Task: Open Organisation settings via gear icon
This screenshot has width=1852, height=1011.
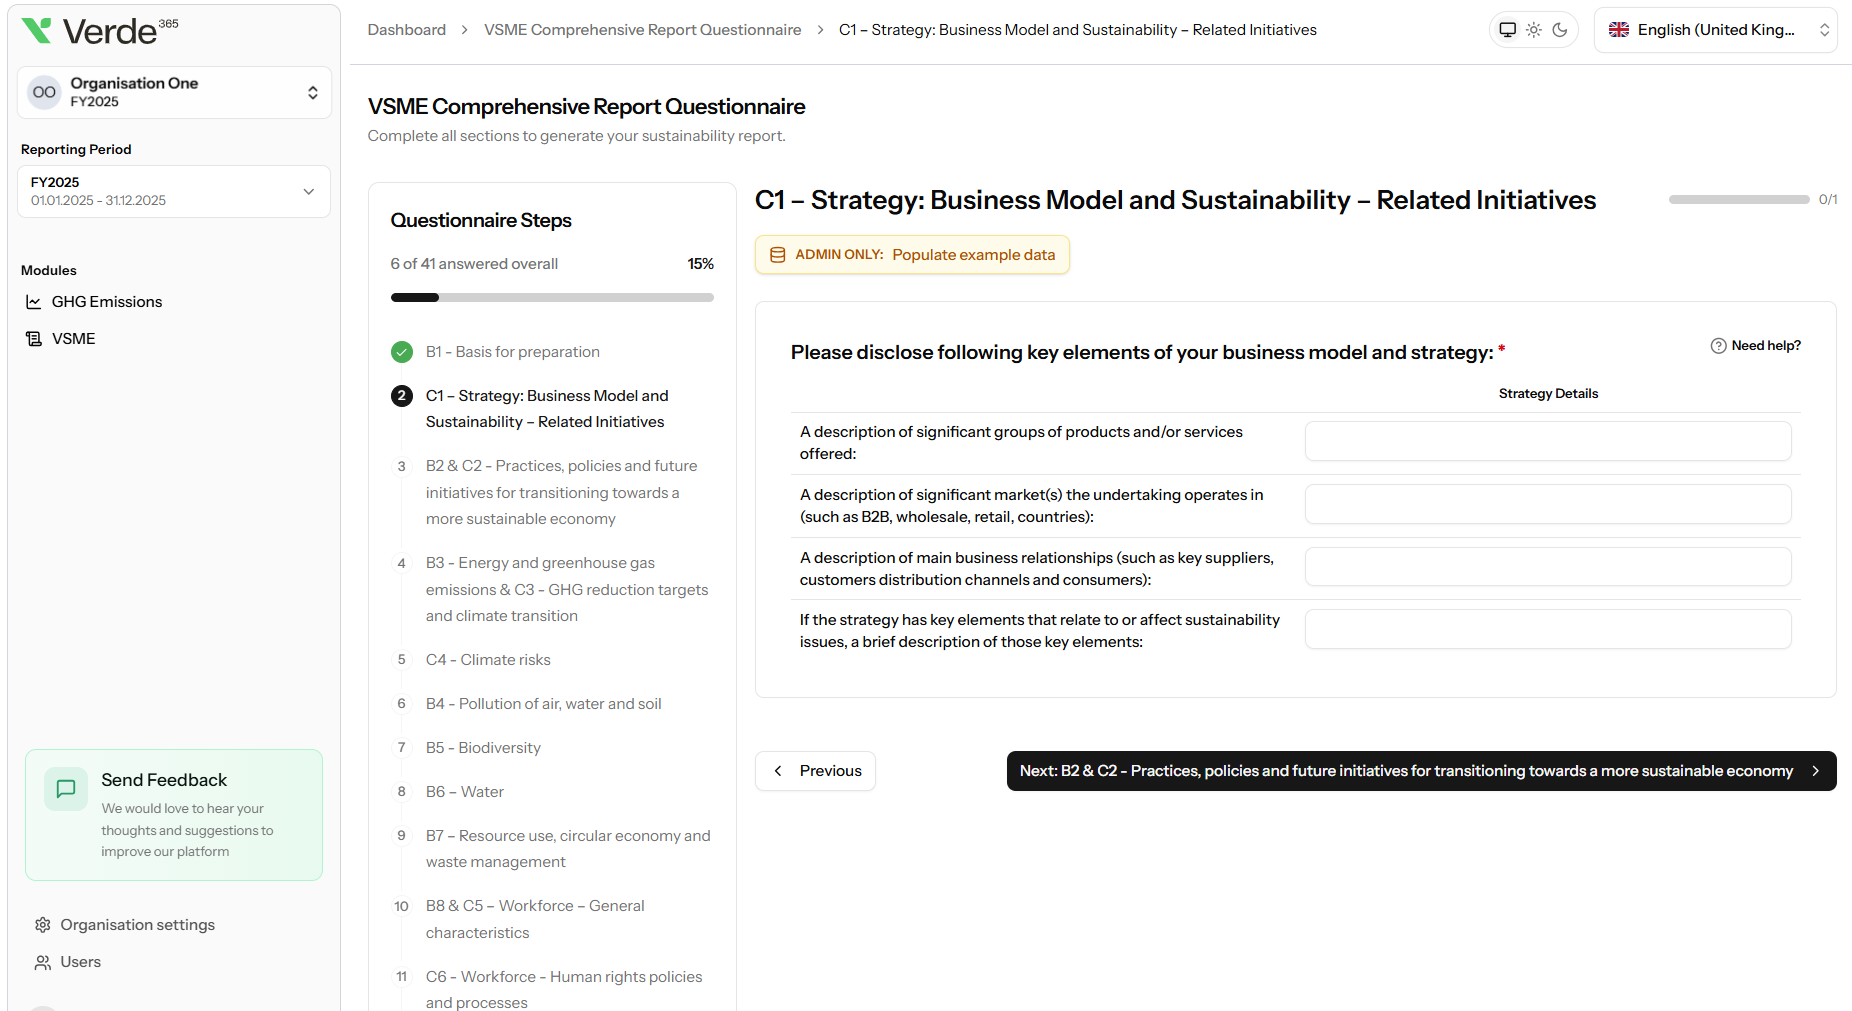Action: pyautogui.click(x=42, y=924)
